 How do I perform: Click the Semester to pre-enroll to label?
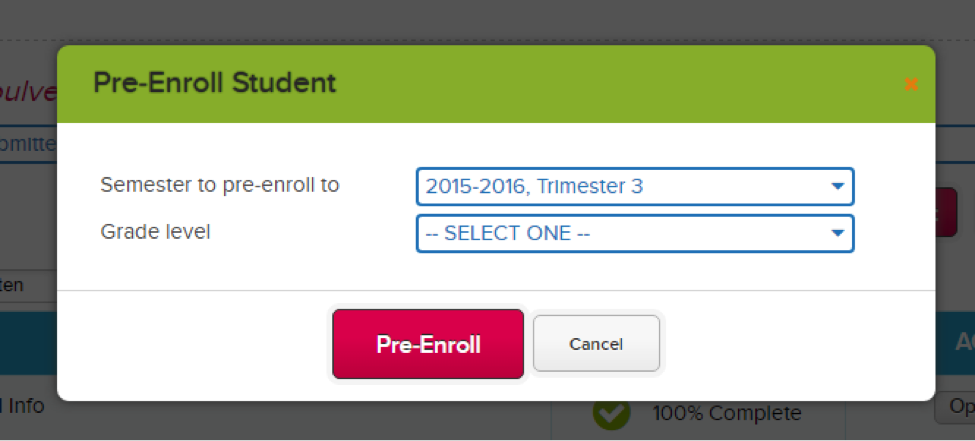coord(219,185)
